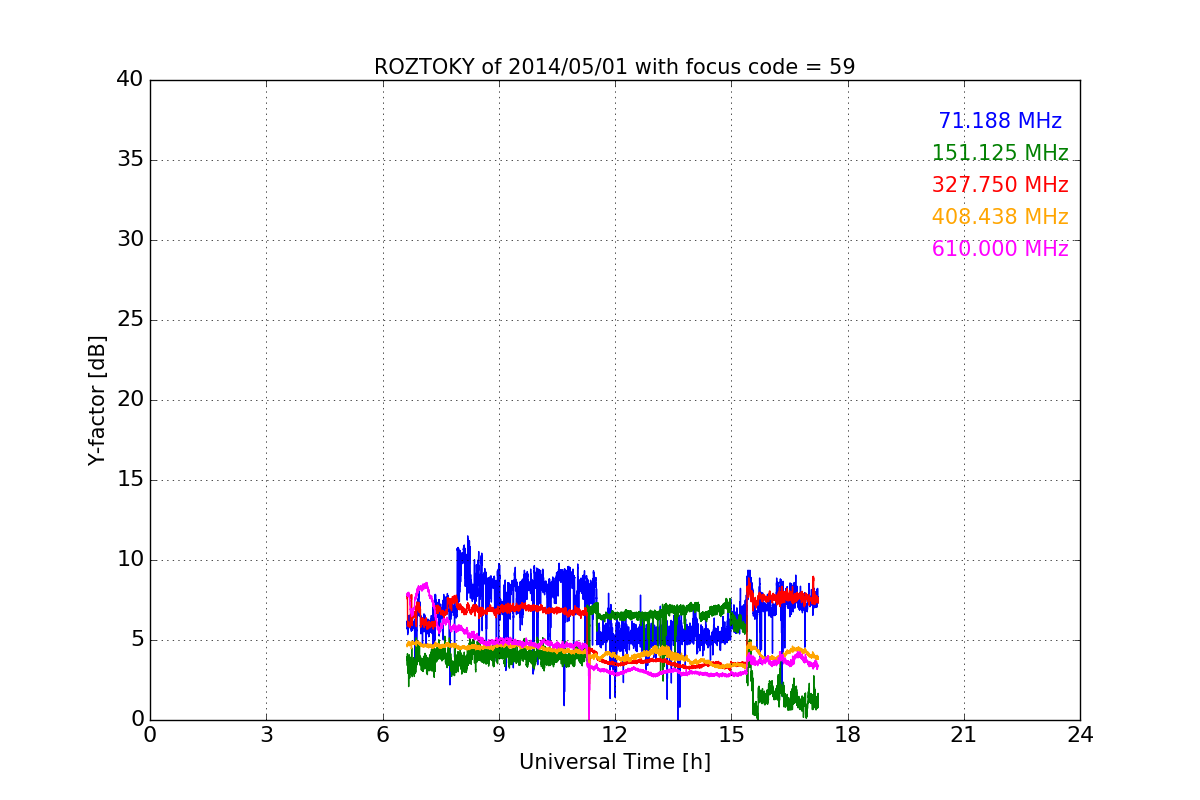
Task: Click the plot title 'ROZTOKY of 2014/05/01 with focus code = 59'
Action: point(614,67)
